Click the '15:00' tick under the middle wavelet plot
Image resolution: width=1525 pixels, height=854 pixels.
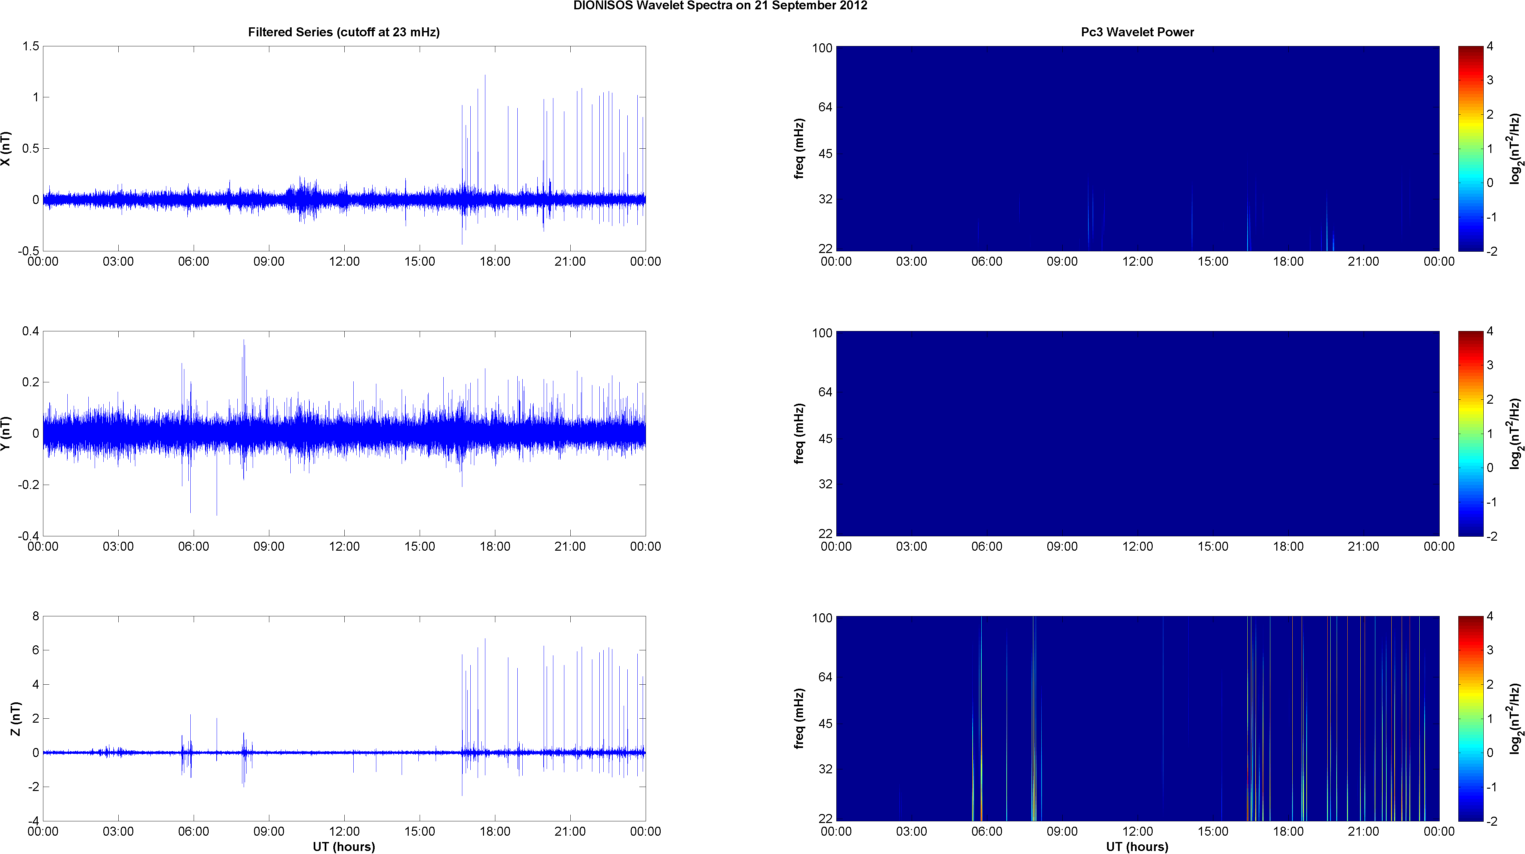coord(1213,547)
